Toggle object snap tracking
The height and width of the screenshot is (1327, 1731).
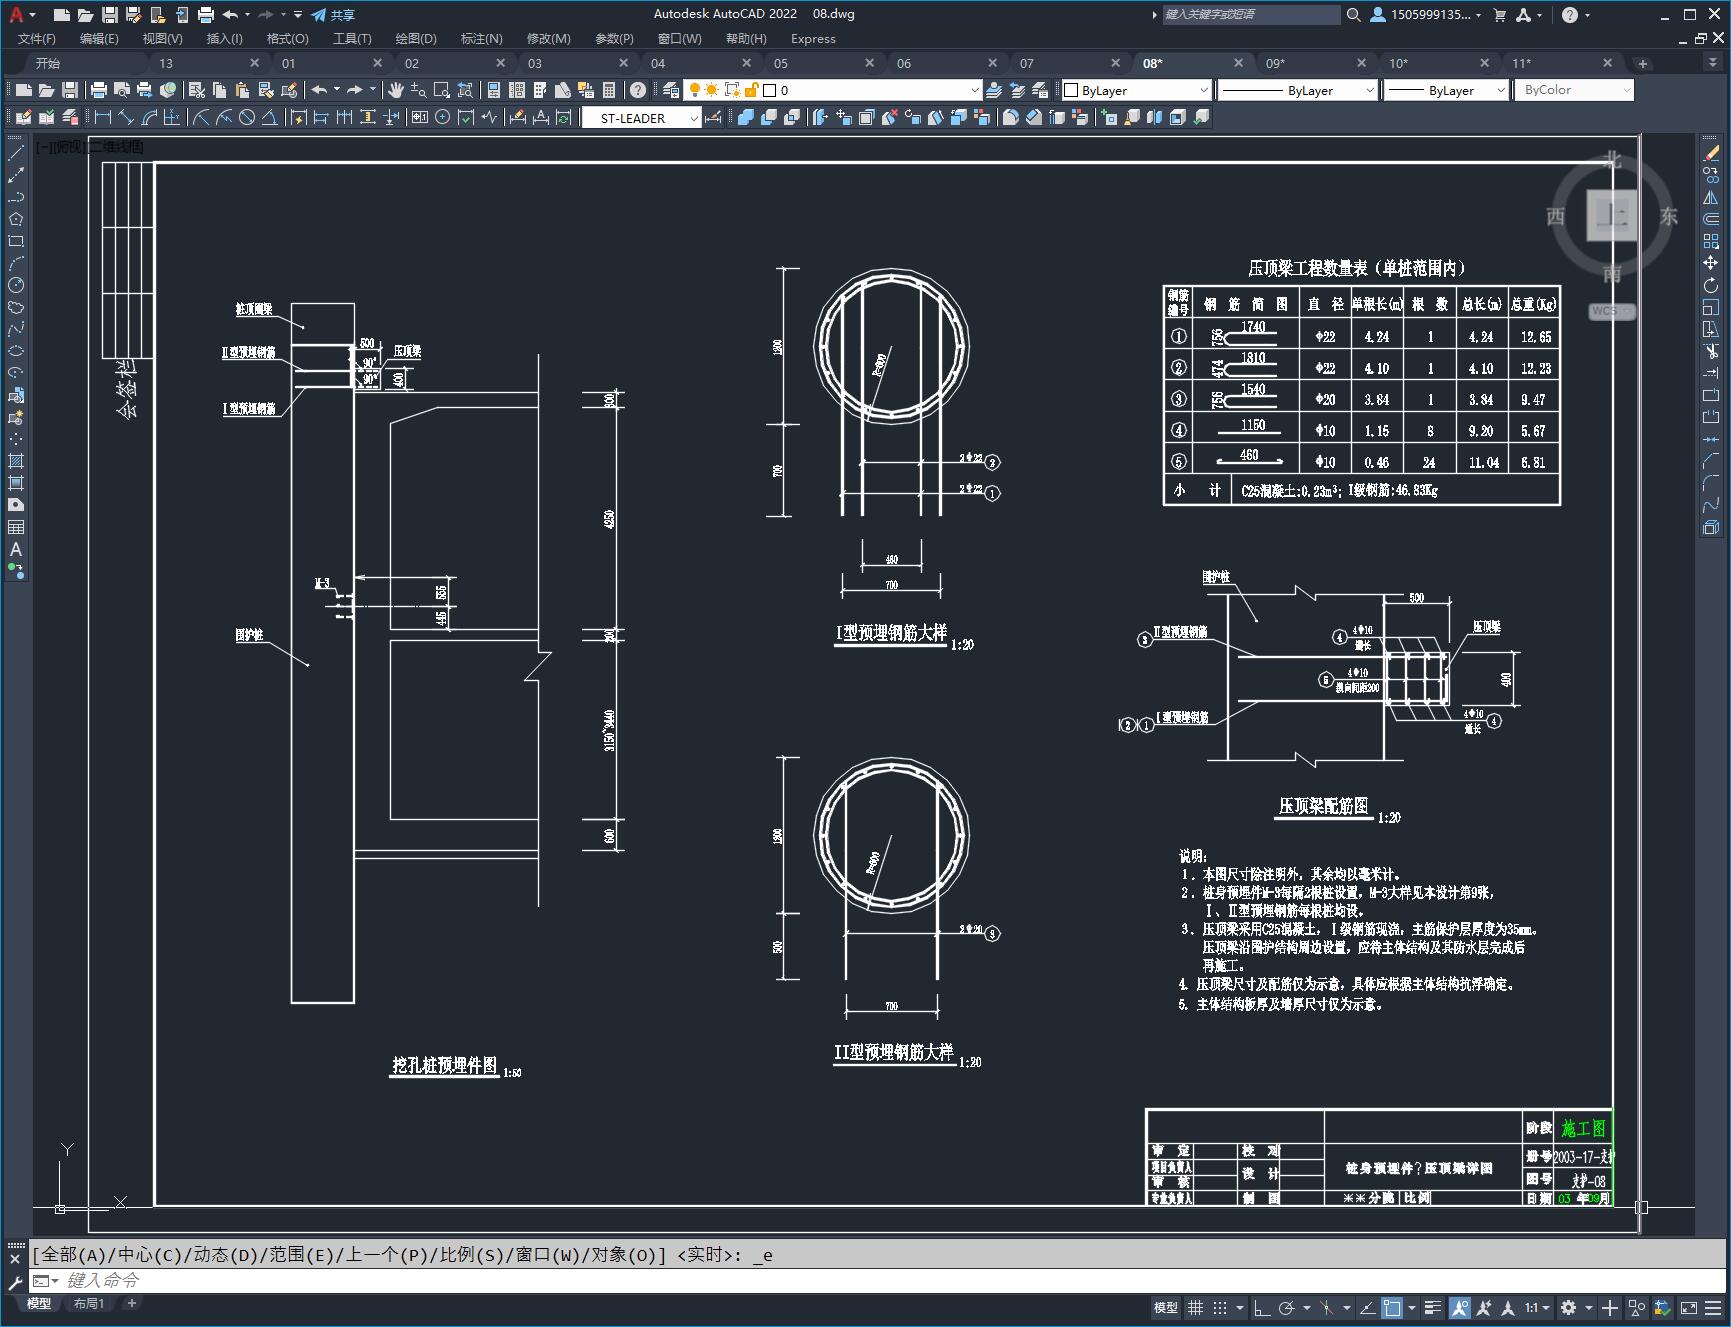(1366, 1307)
